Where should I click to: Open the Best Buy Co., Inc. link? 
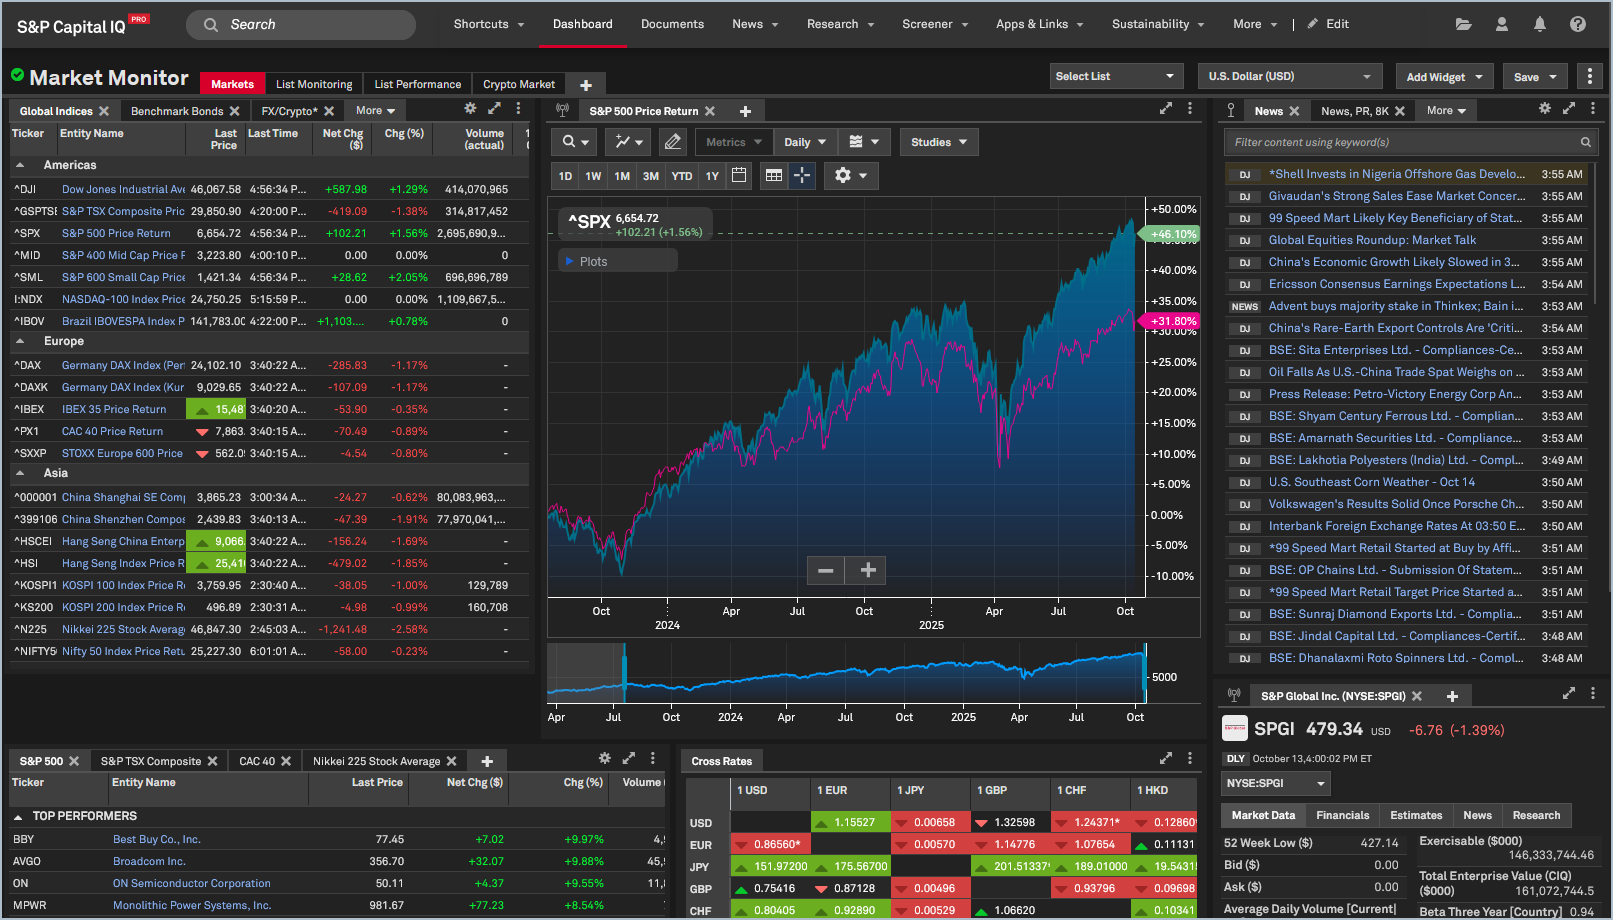coord(156,839)
